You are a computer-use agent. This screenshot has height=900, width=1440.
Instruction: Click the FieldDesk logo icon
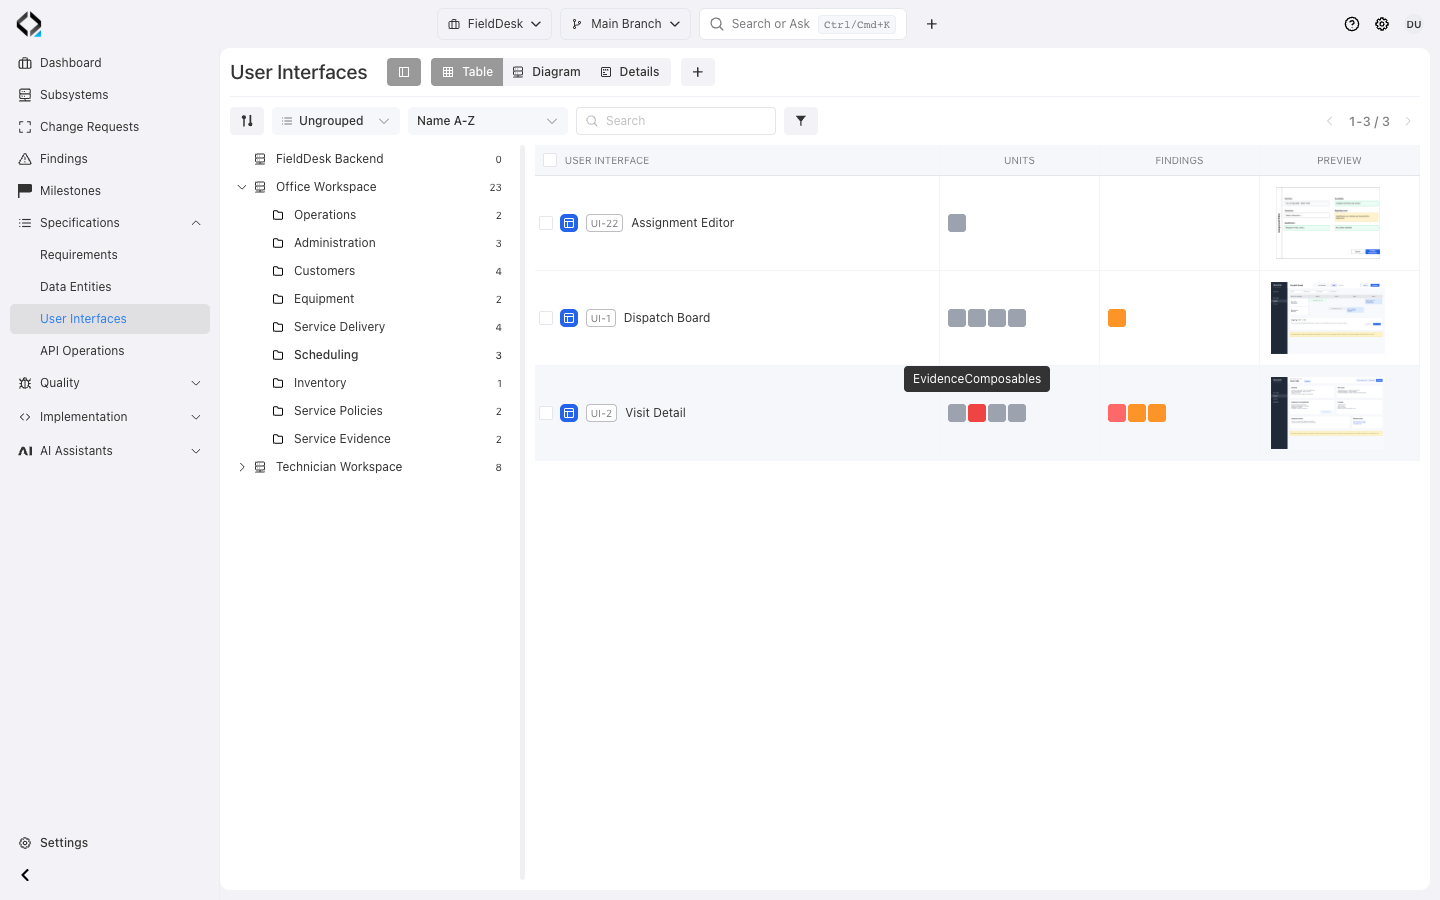click(29, 24)
